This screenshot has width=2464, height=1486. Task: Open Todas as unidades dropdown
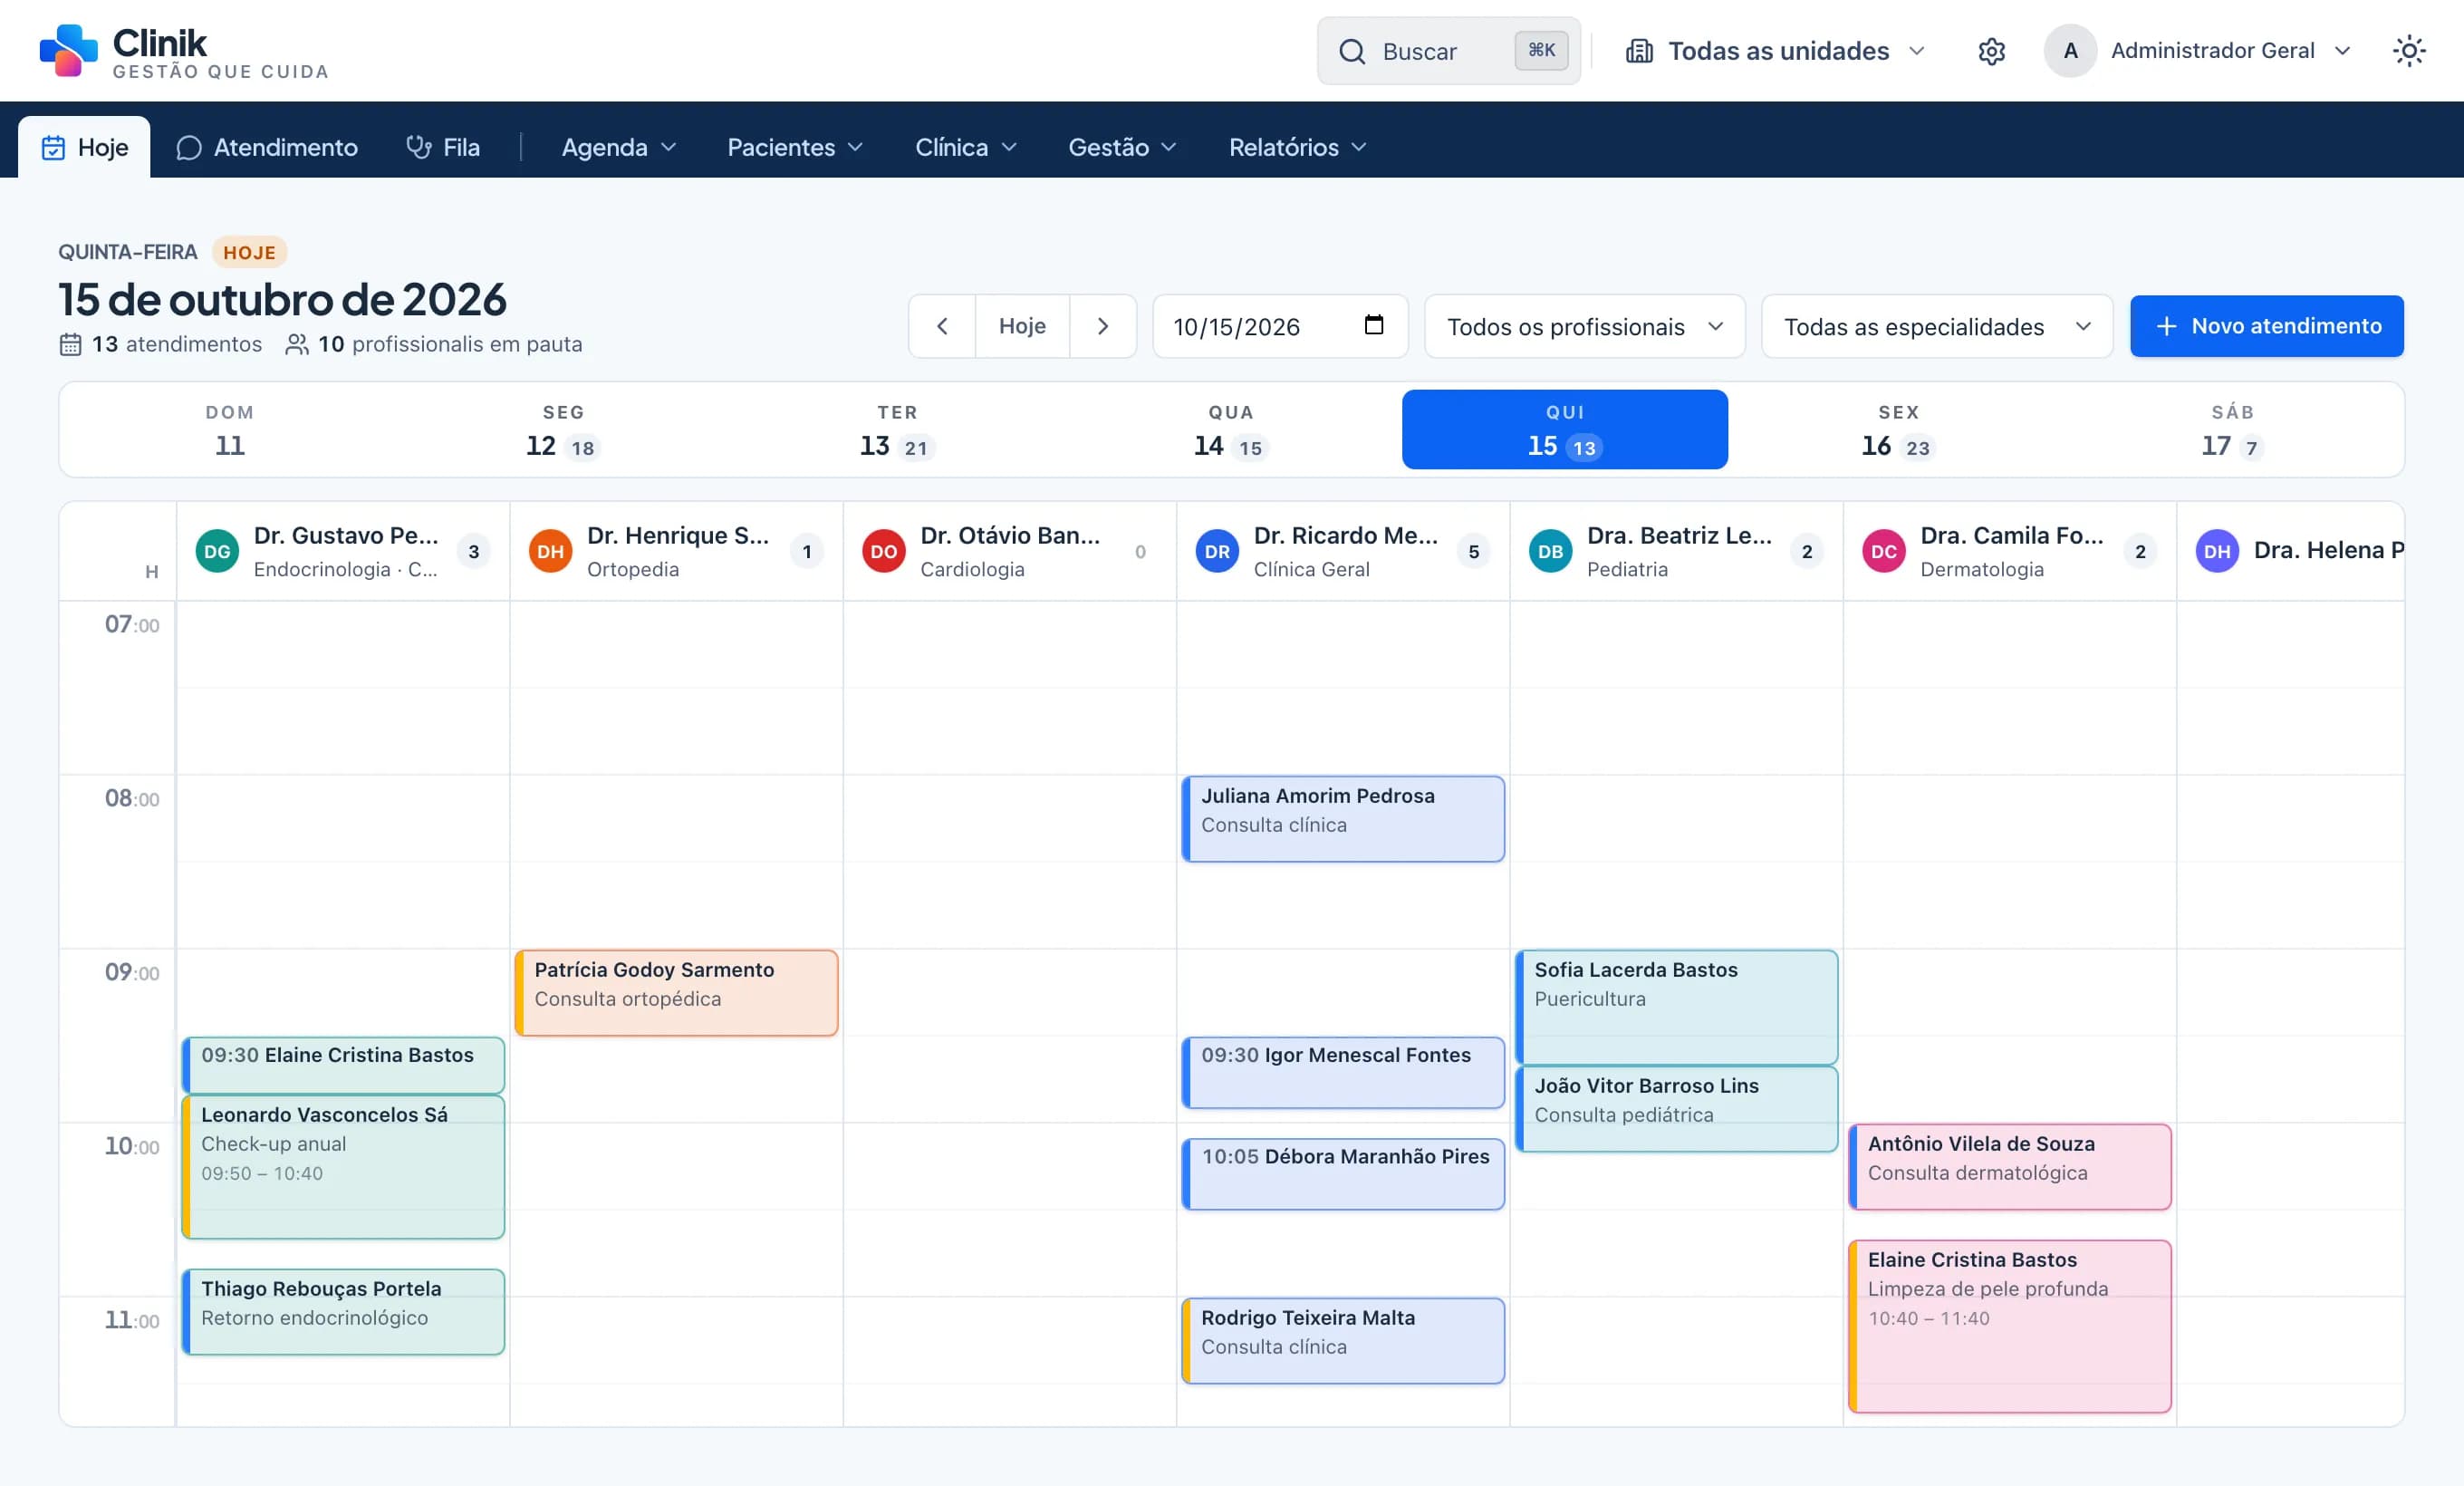1775,51
